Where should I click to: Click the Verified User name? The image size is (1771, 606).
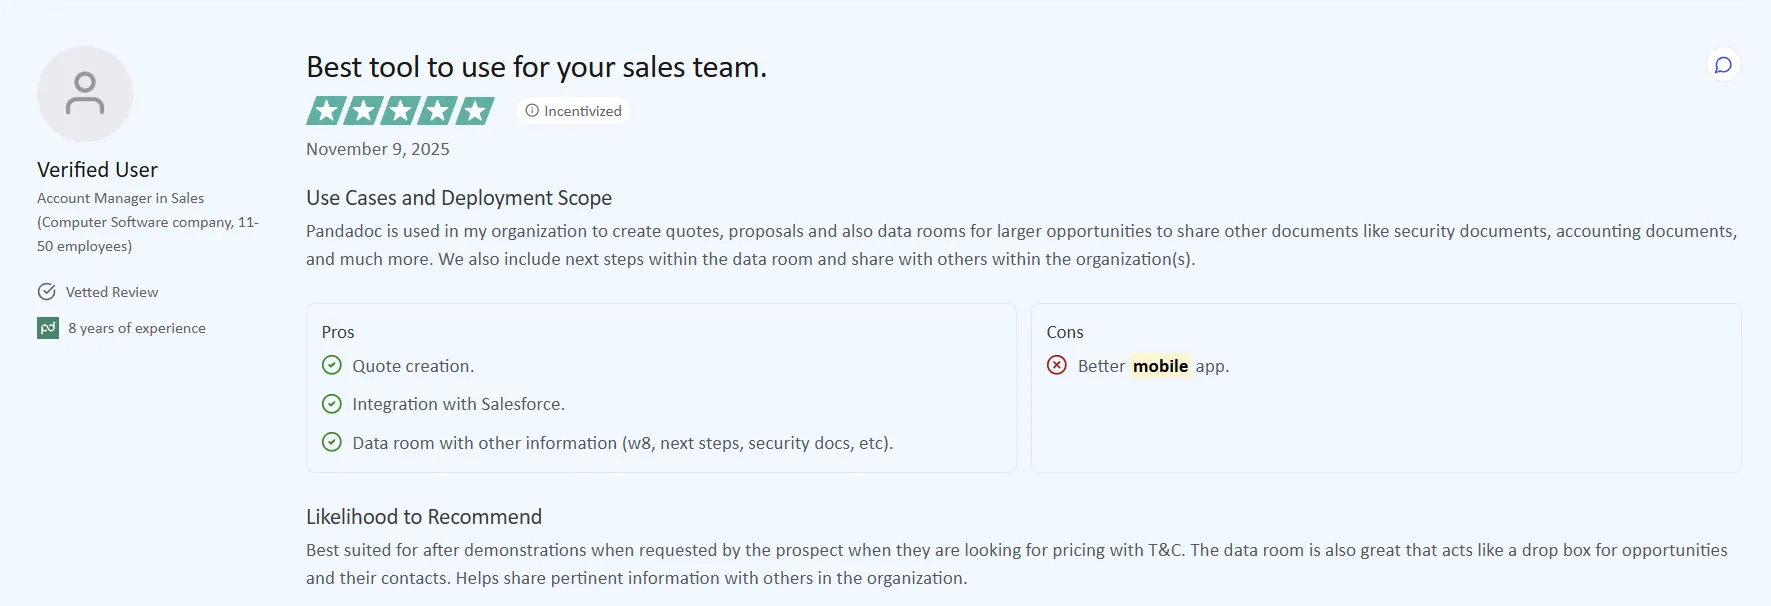coord(97,170)
